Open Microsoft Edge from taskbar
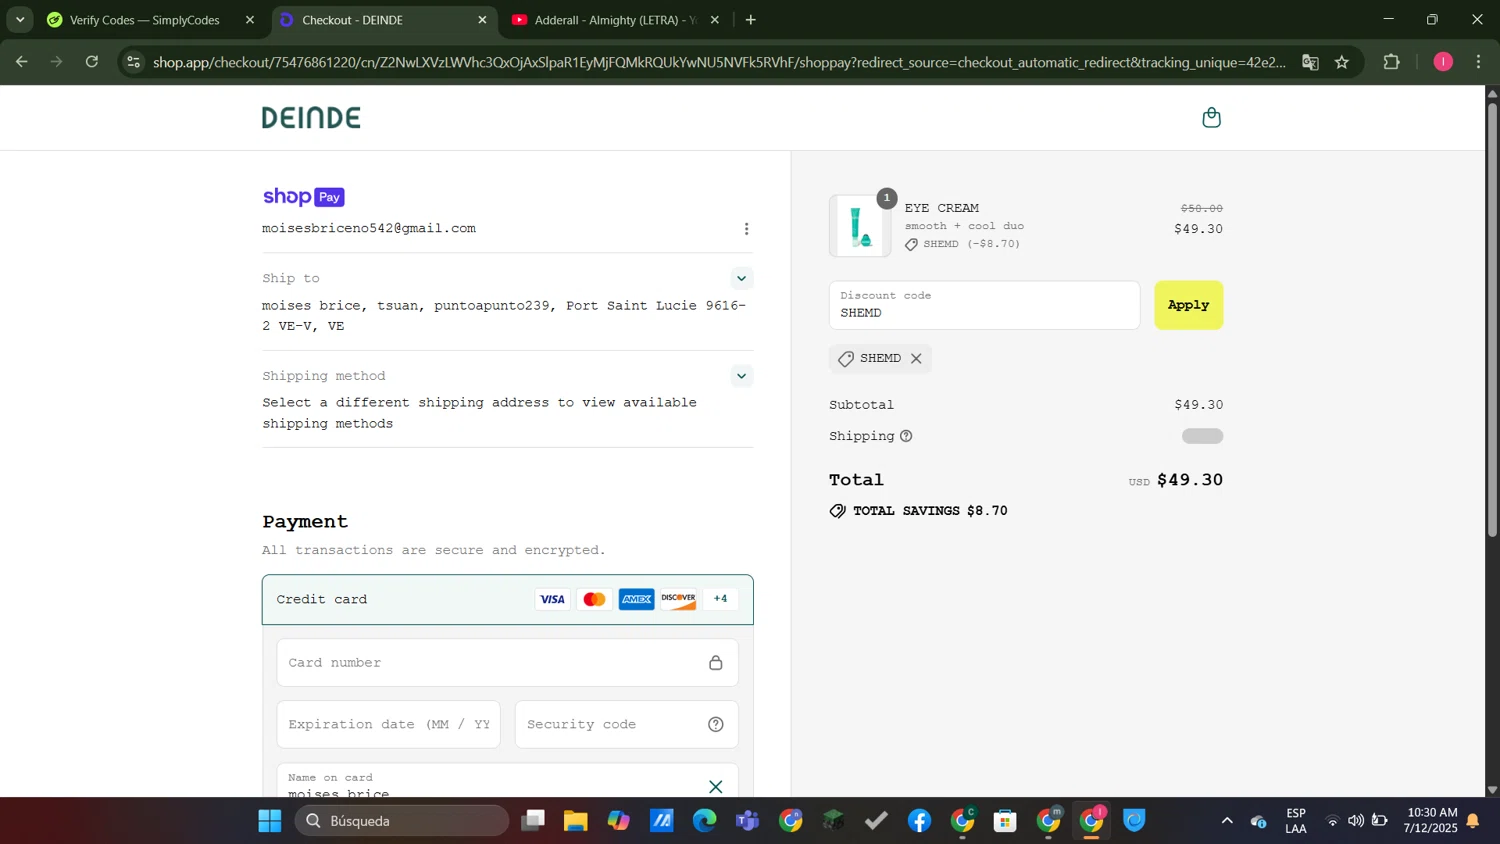 705,821
